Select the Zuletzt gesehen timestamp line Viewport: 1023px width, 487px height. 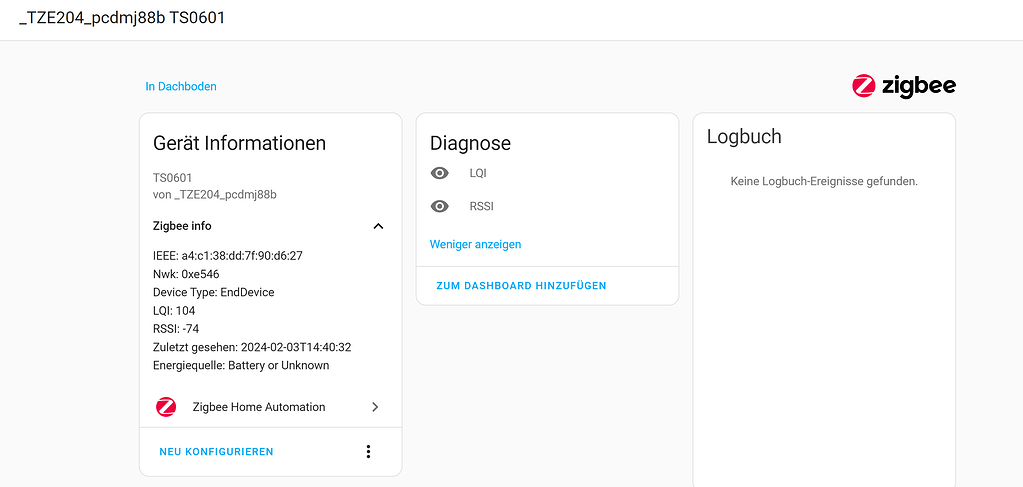tap(252, 347)
